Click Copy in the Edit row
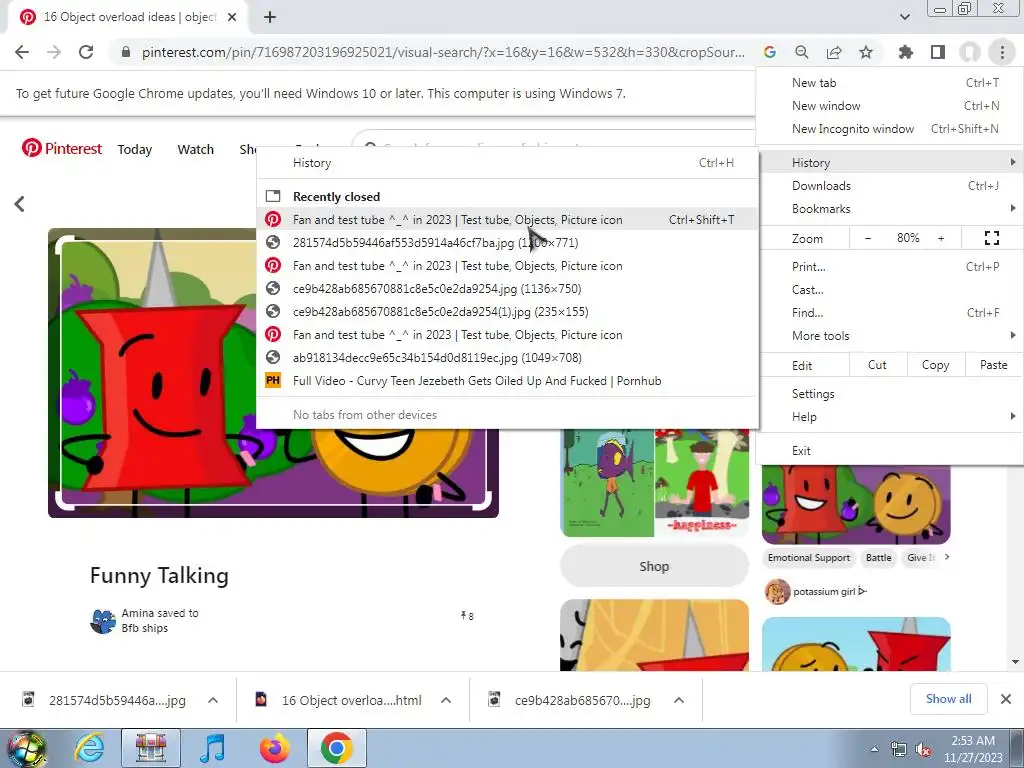This screenshot has height=768, width=1024. click(x=935, y=365)
